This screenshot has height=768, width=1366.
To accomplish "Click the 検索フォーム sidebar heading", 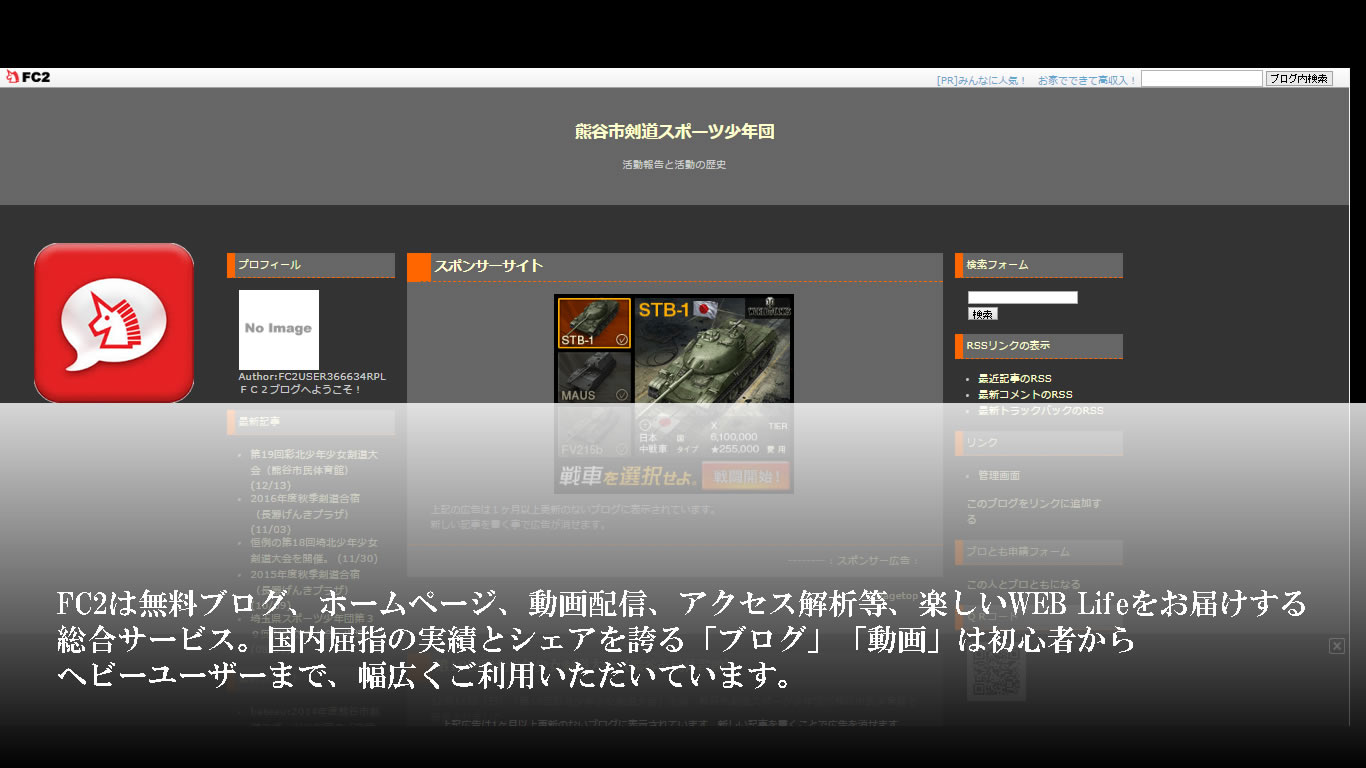I will coord(997,265).
